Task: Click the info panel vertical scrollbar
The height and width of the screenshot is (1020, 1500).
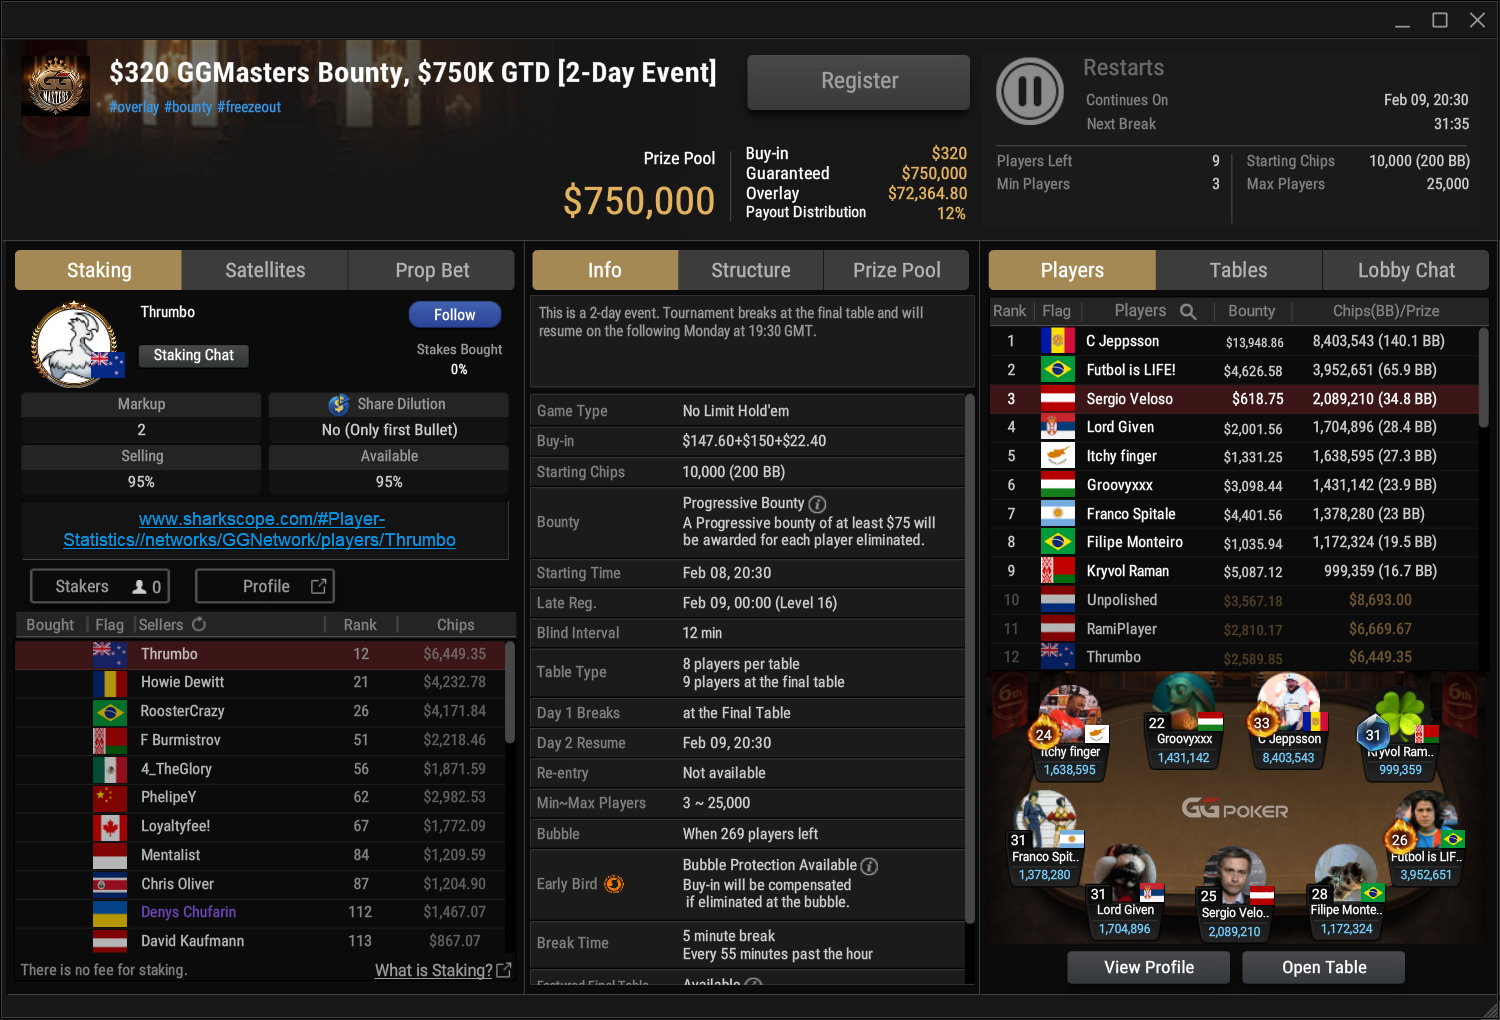Action: 969,660
